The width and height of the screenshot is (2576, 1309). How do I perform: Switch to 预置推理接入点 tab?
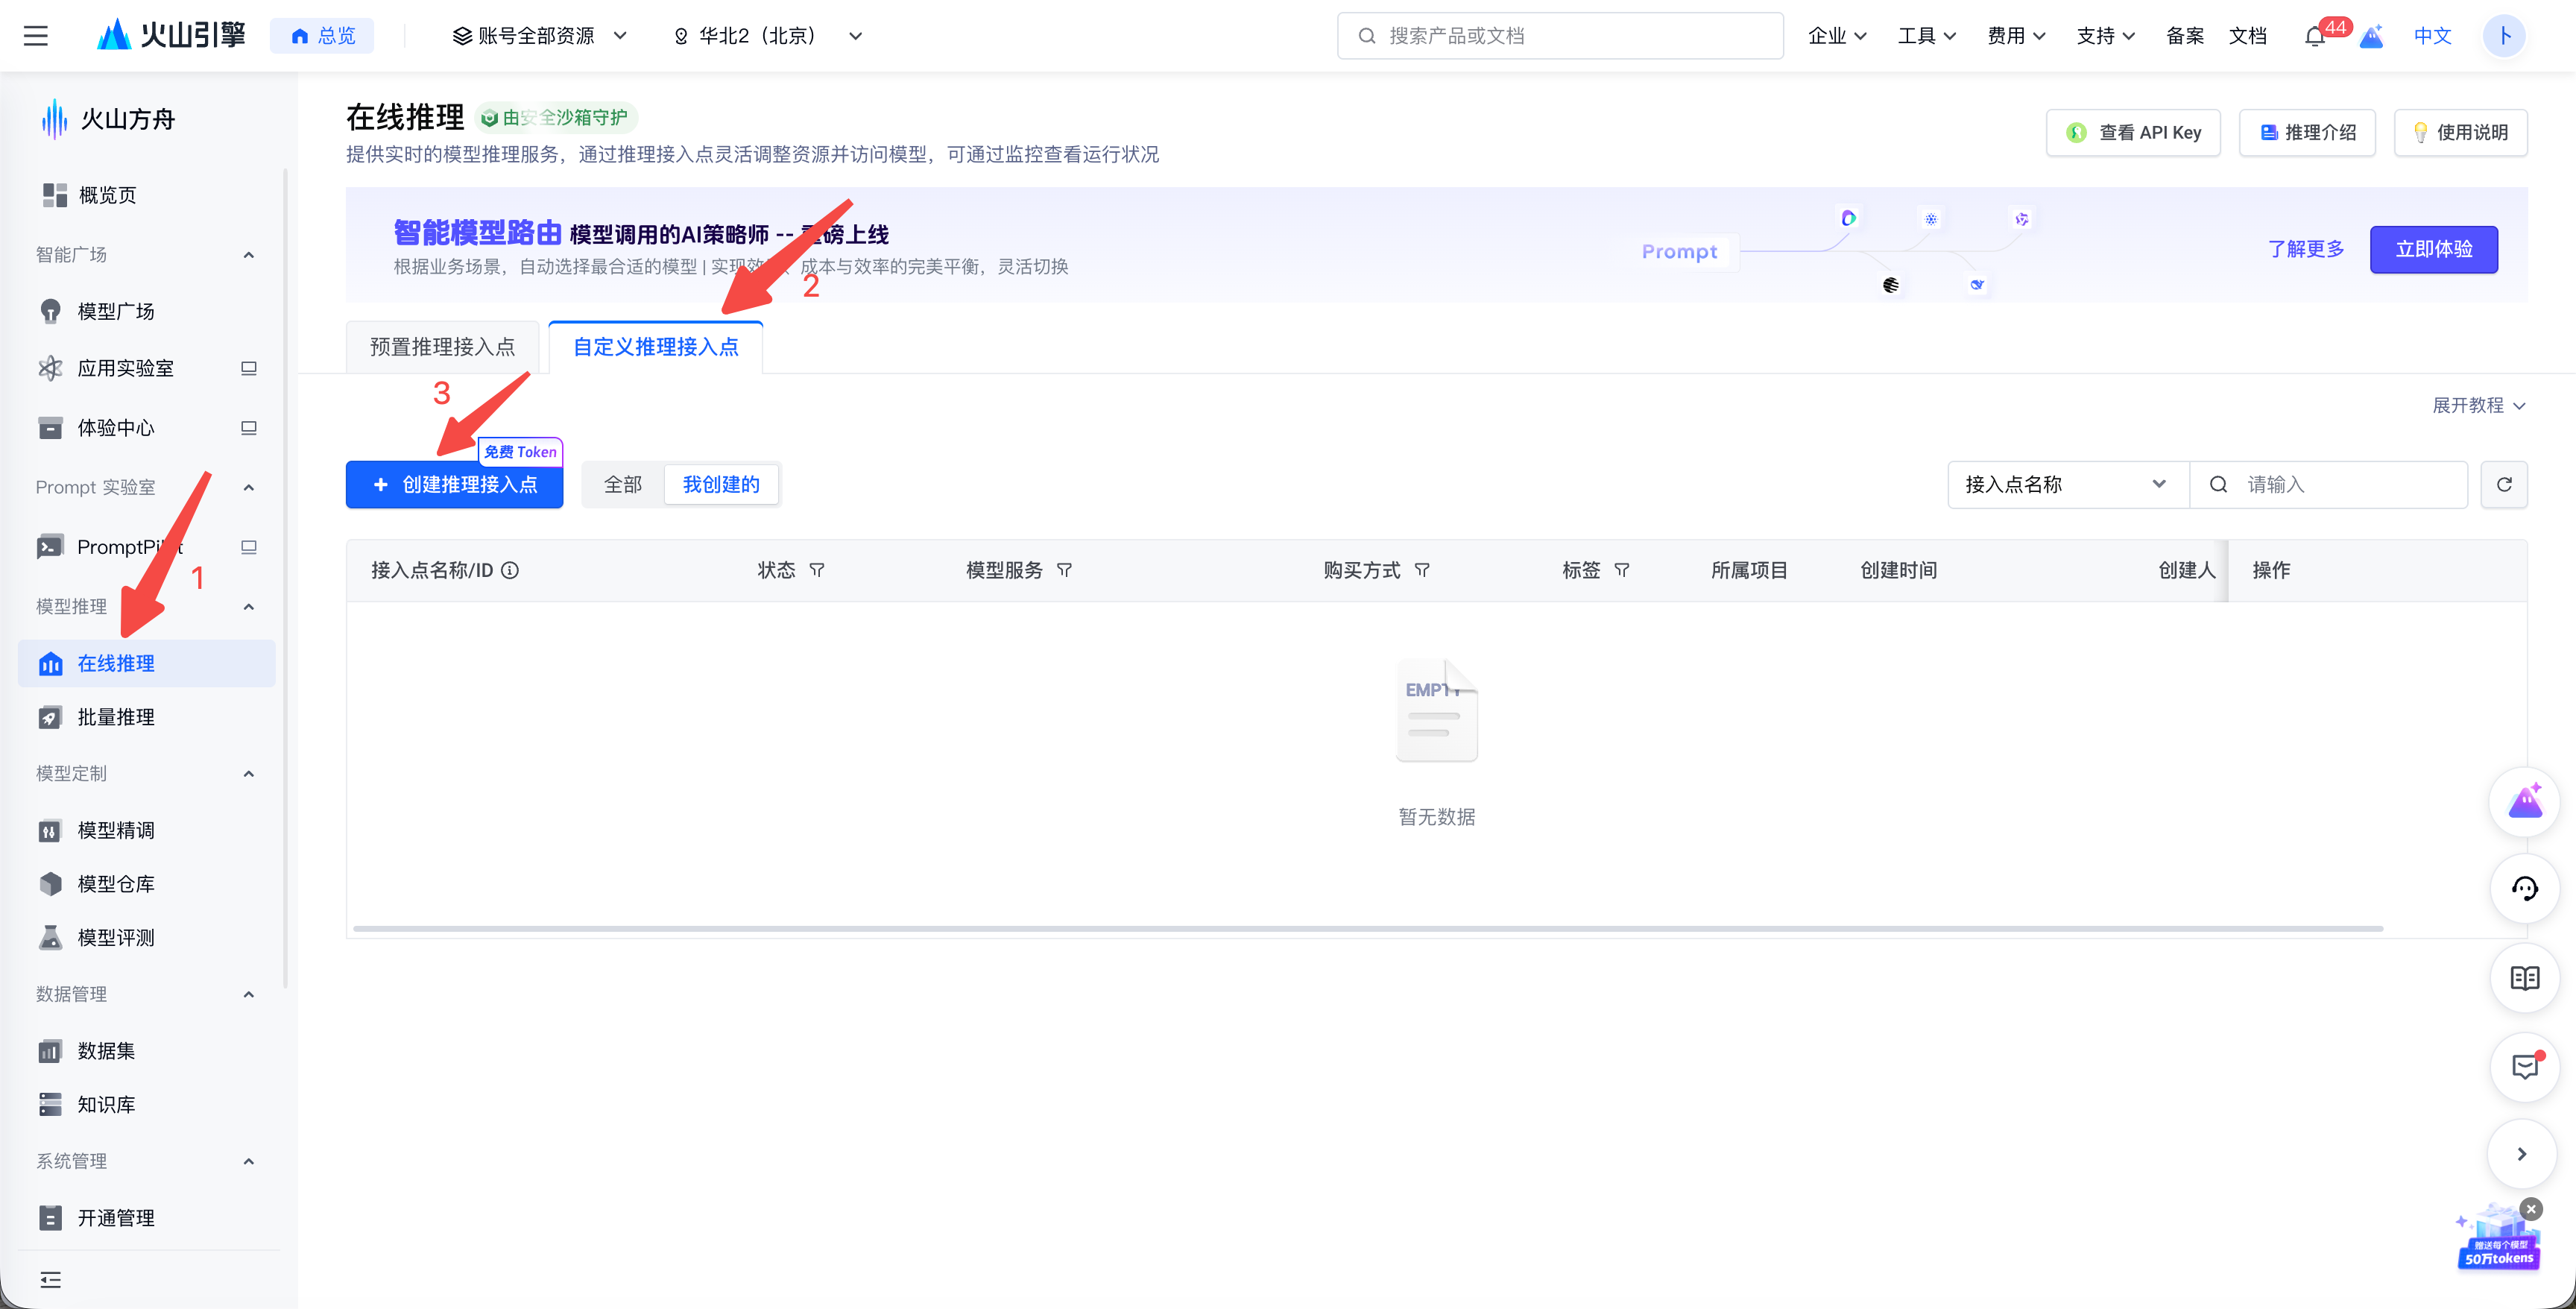[x=443, y=347]
